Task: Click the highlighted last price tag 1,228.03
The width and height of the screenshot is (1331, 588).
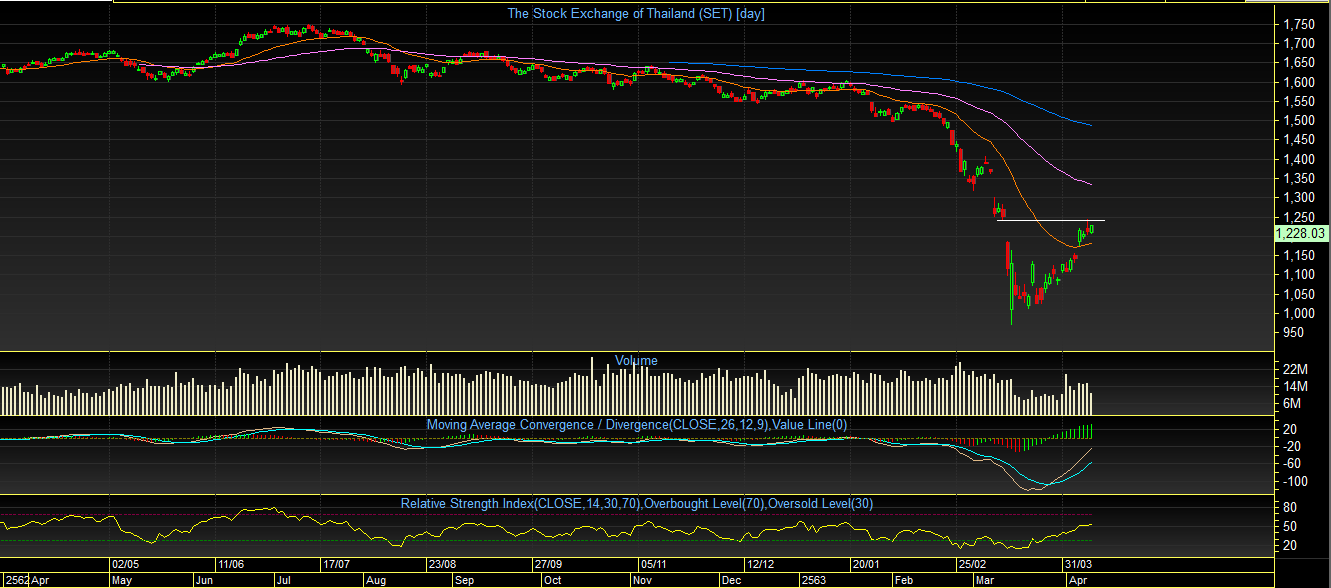Action: tap(1301, 233)
